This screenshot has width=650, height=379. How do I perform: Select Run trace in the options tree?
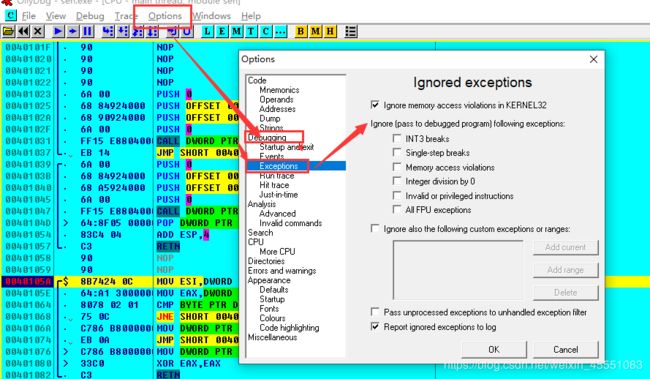click(x=276, y=175)
